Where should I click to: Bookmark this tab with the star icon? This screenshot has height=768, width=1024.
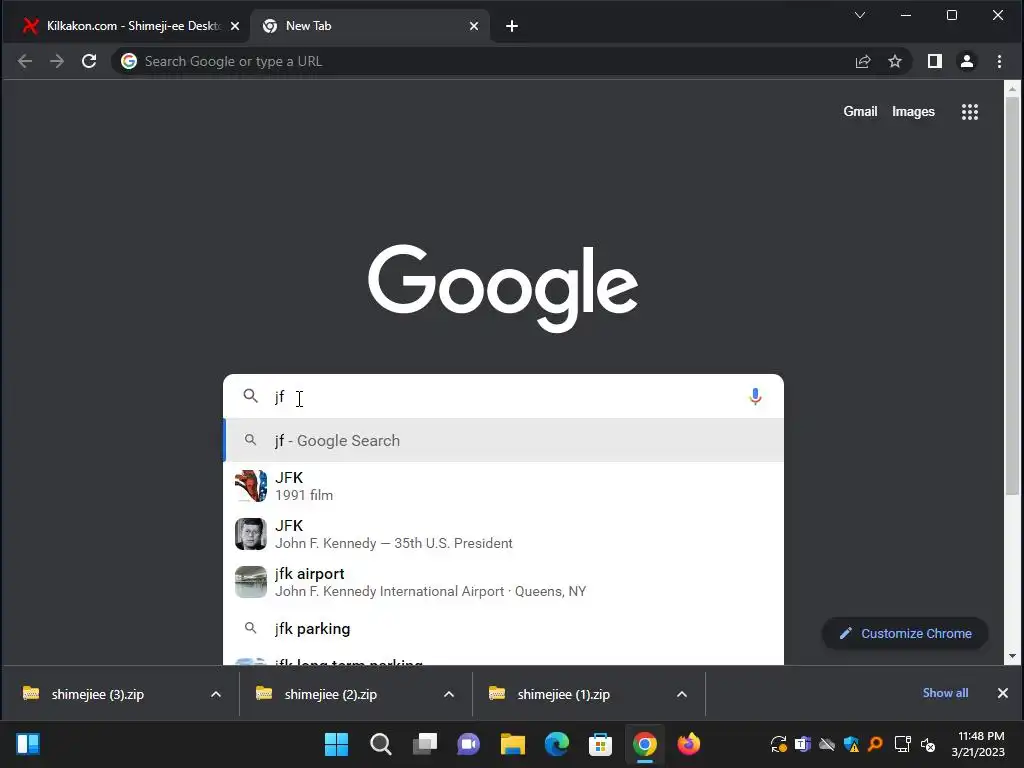(895, 61)
